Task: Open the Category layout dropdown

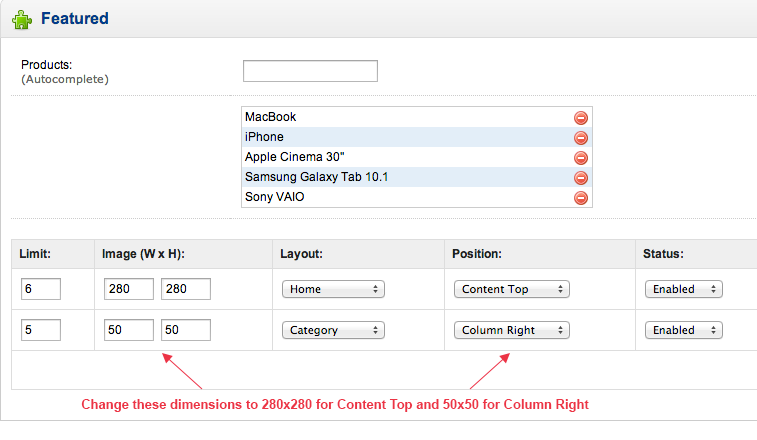Action: (x=333, y=330)
